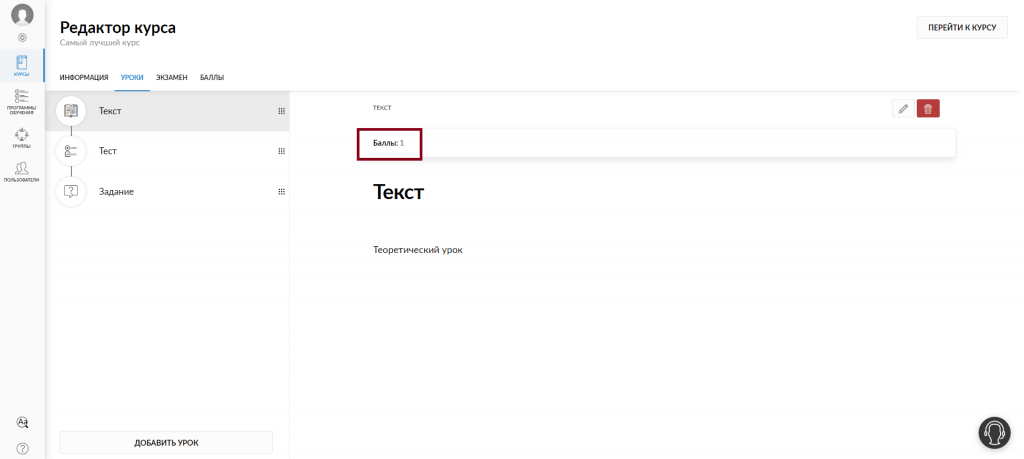This screenshot has height=459, width=1024.
Task: Open Программы обучения in the sidebar
Action: coord(22,102)
